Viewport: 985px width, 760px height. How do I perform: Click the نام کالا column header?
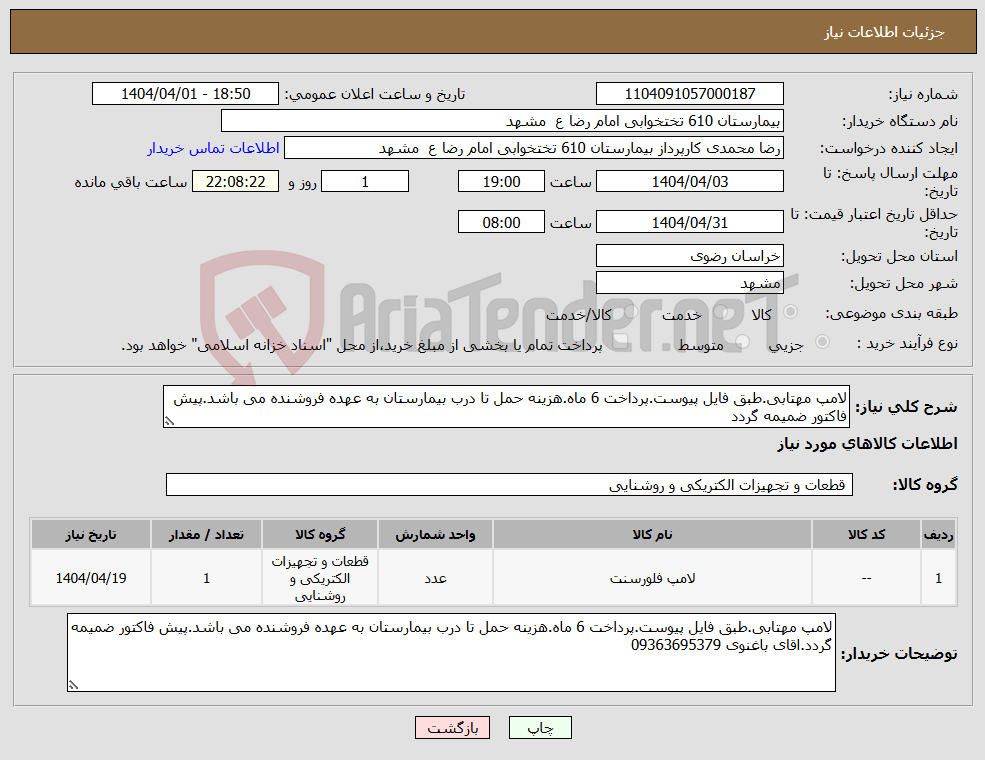652,535
